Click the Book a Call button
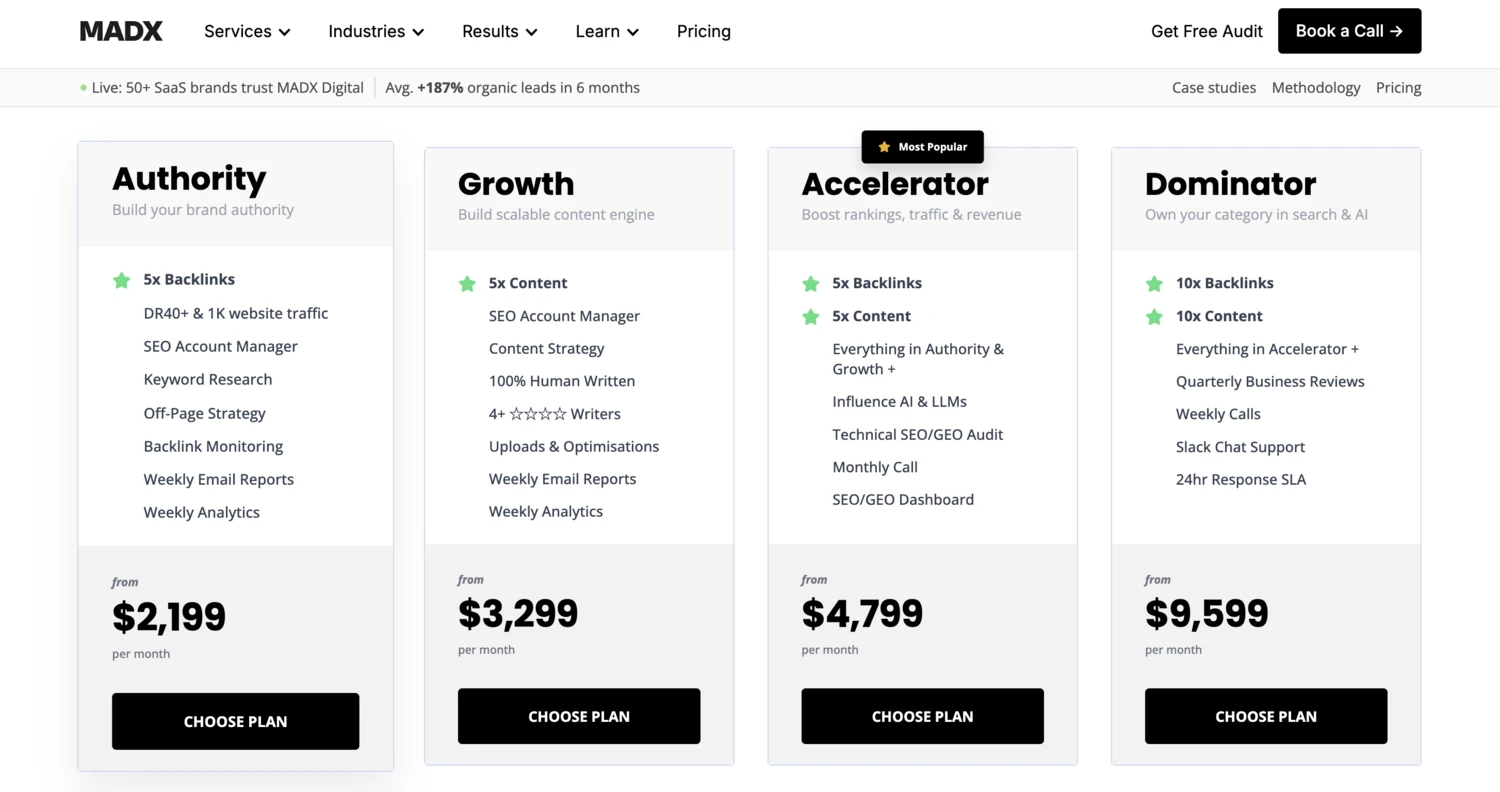Image resolution: width=1500 pixels, height=792 pixels. point(1350,31)
